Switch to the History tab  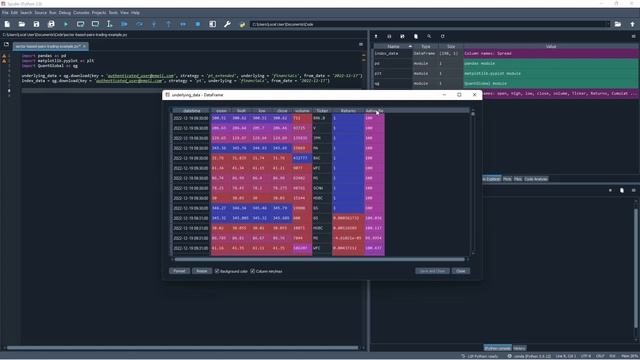click(519, 348)
